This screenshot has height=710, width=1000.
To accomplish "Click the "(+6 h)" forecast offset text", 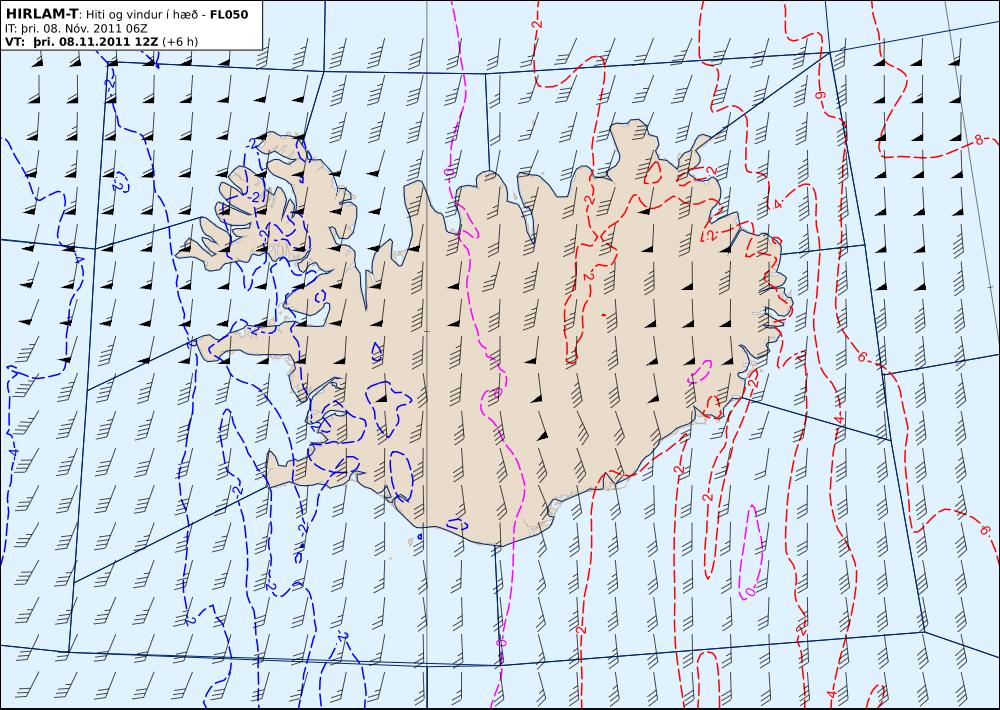I will pos(180,42).
